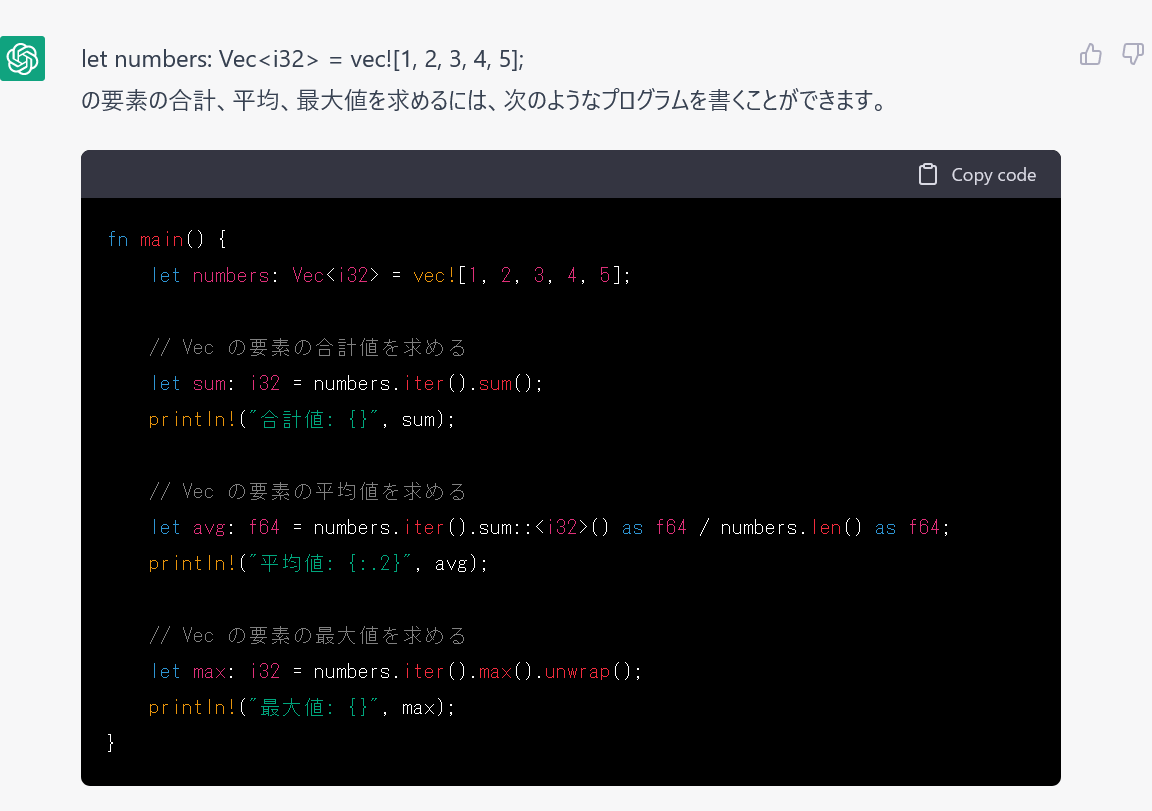Click the comment 'Vec の要素の最大値を求める'
This screenshot has height=811, width=1152.
coord(308,635)
